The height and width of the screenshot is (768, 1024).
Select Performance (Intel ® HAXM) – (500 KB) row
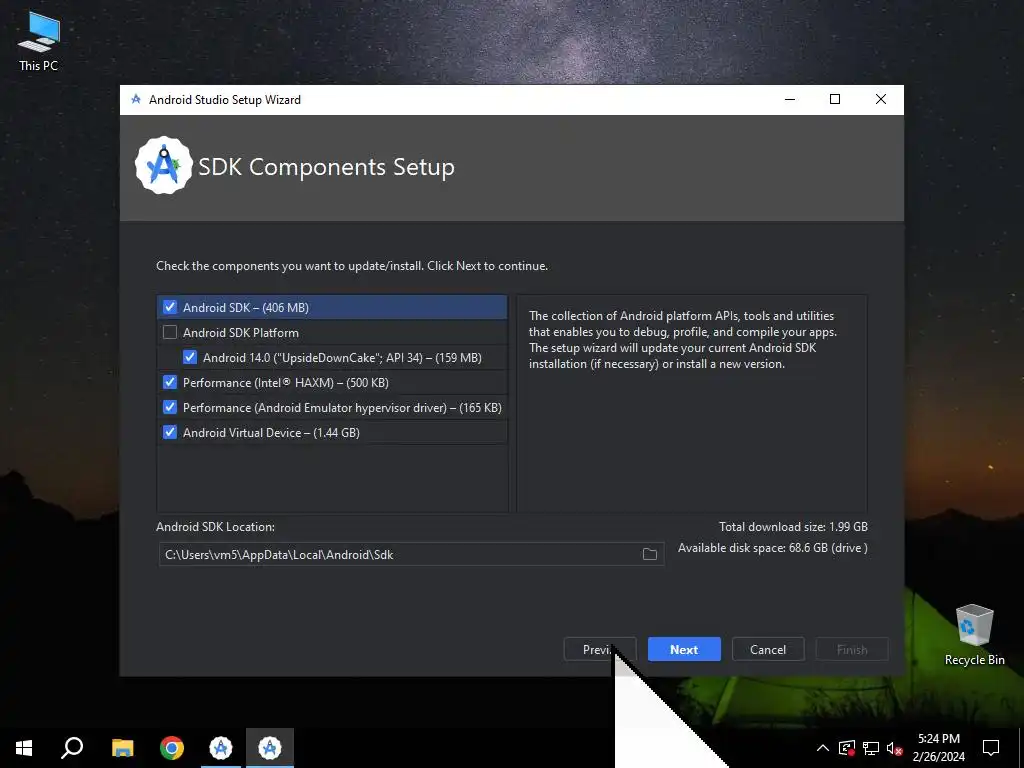point(332,382)
